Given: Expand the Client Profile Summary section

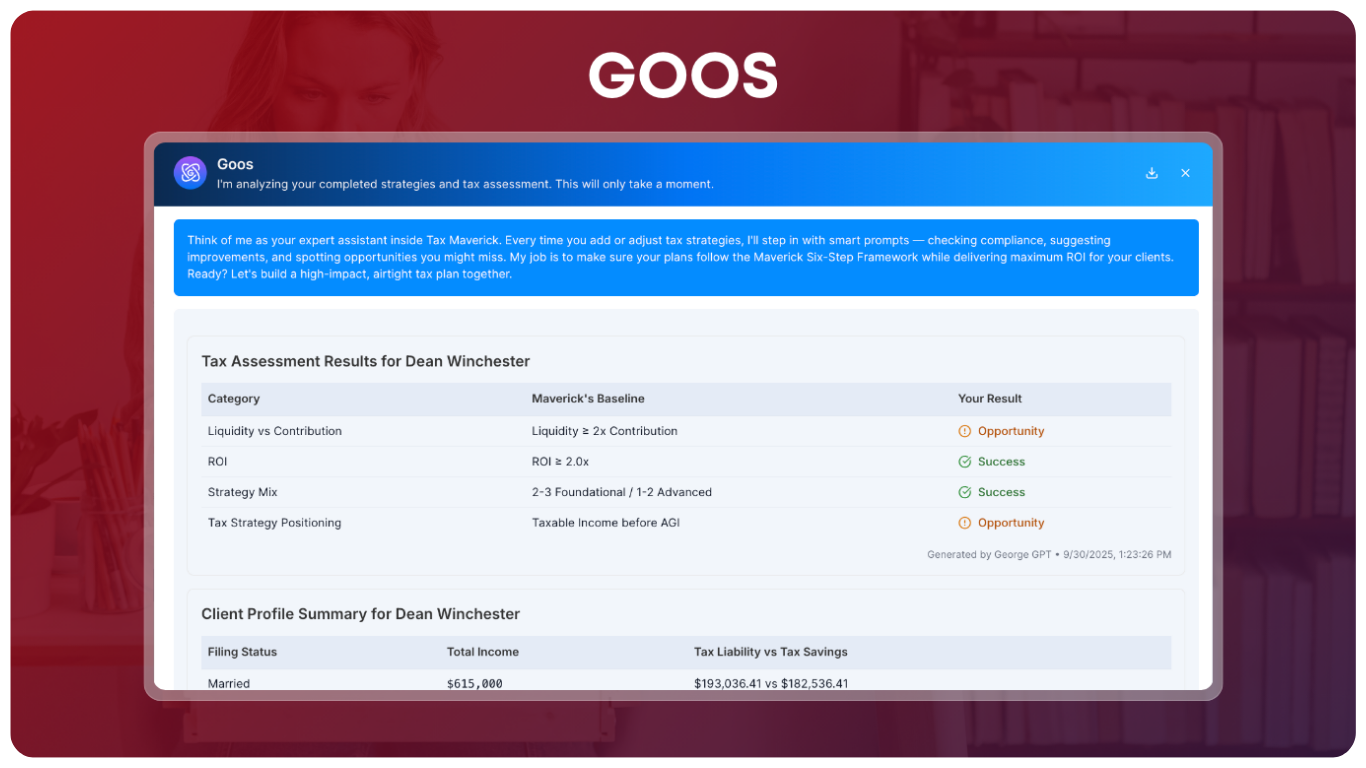Looking at the screenshot, I should point(361,613).
